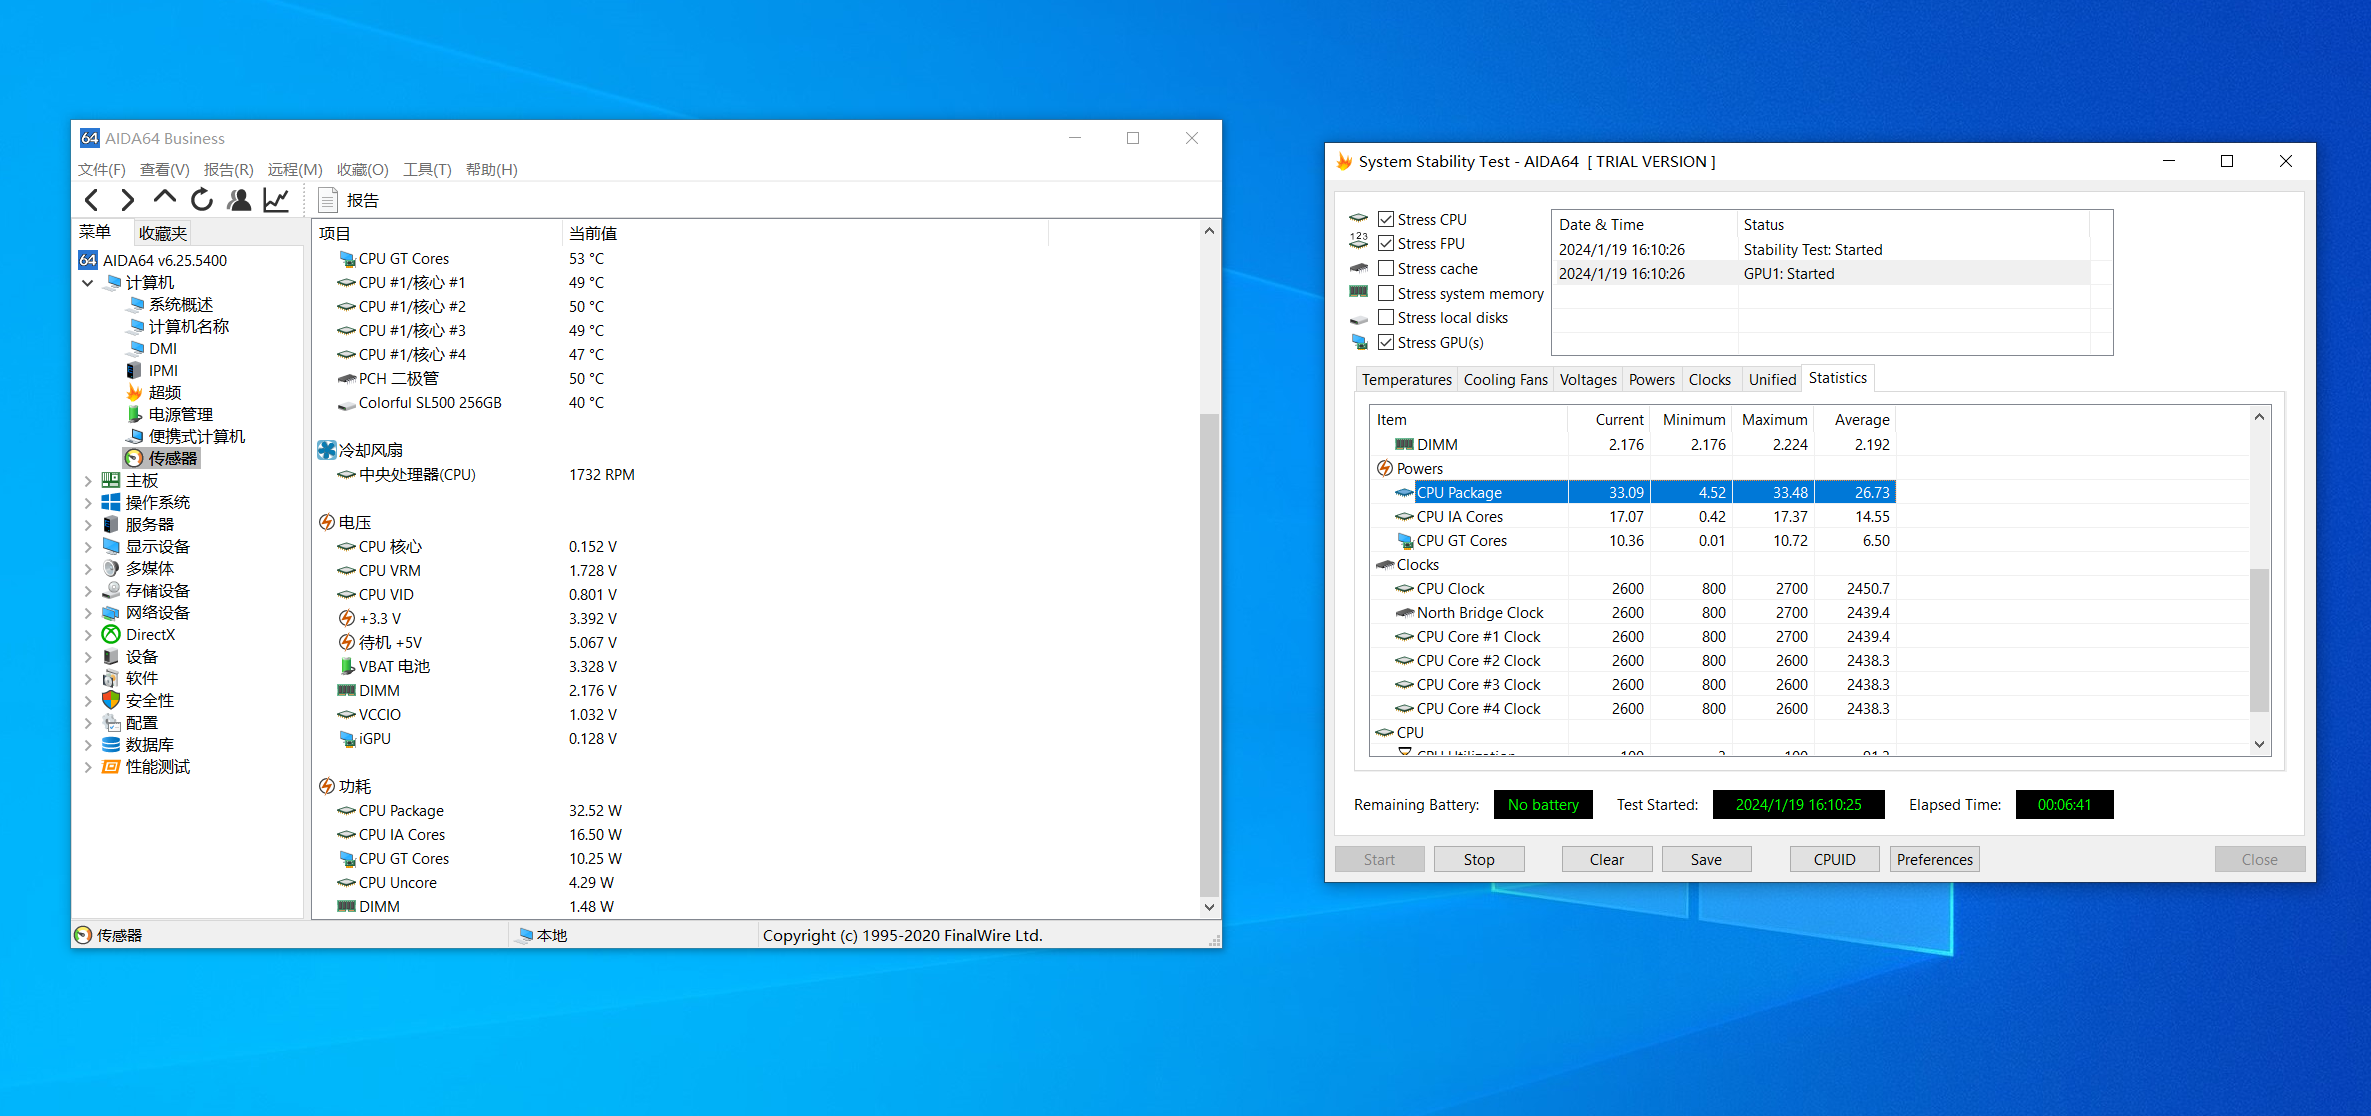Click the DirectX Xbox icon in tree
The image size is (2371, 1116).
[111, 635]
